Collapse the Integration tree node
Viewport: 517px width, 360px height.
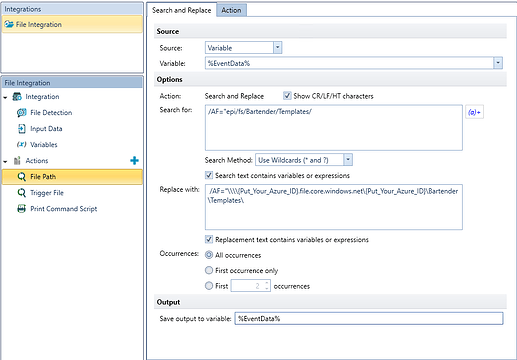(5, 97)
